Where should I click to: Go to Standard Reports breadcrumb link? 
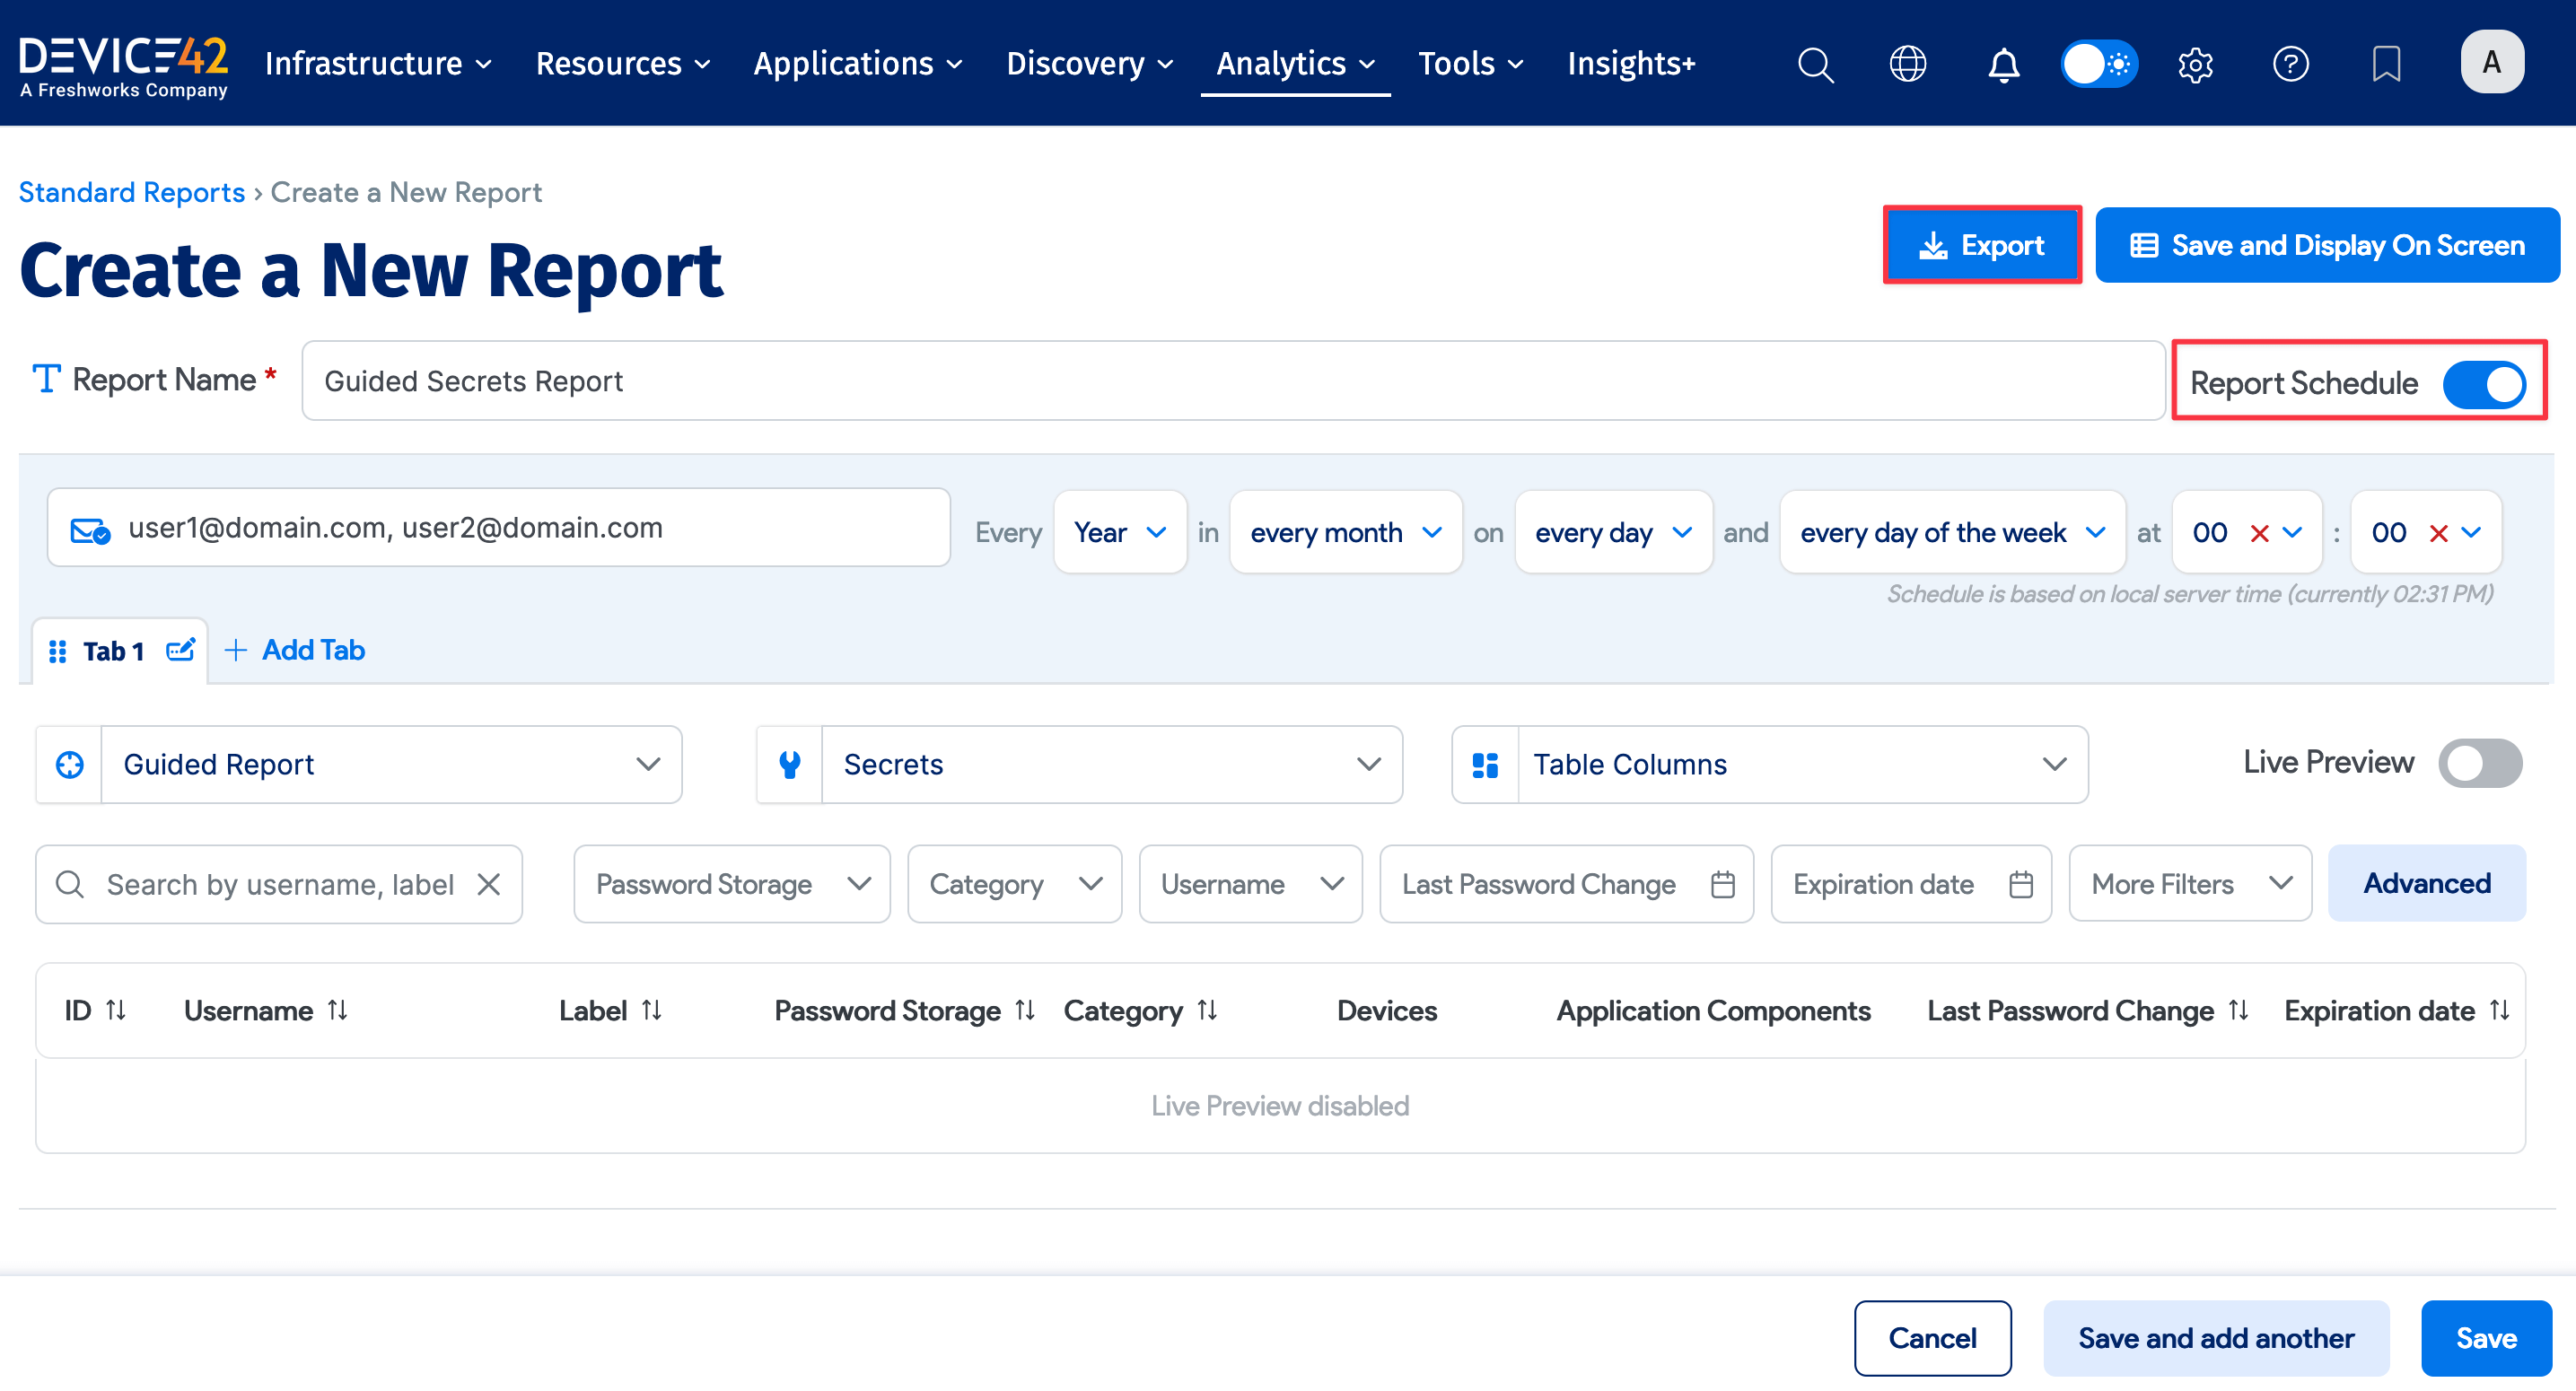131,192
